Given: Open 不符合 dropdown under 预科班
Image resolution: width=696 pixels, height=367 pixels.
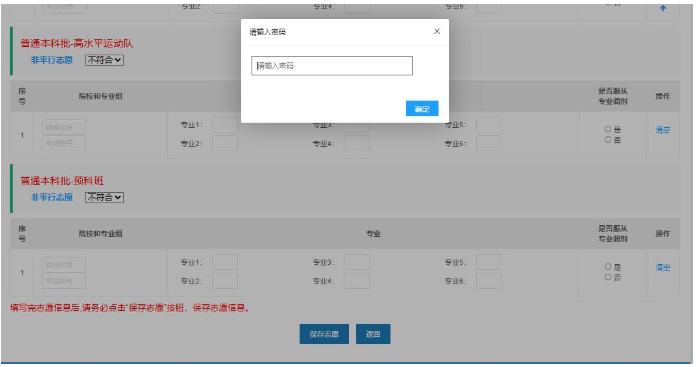Looking at the screenshot, I should (x=104, y=197).
